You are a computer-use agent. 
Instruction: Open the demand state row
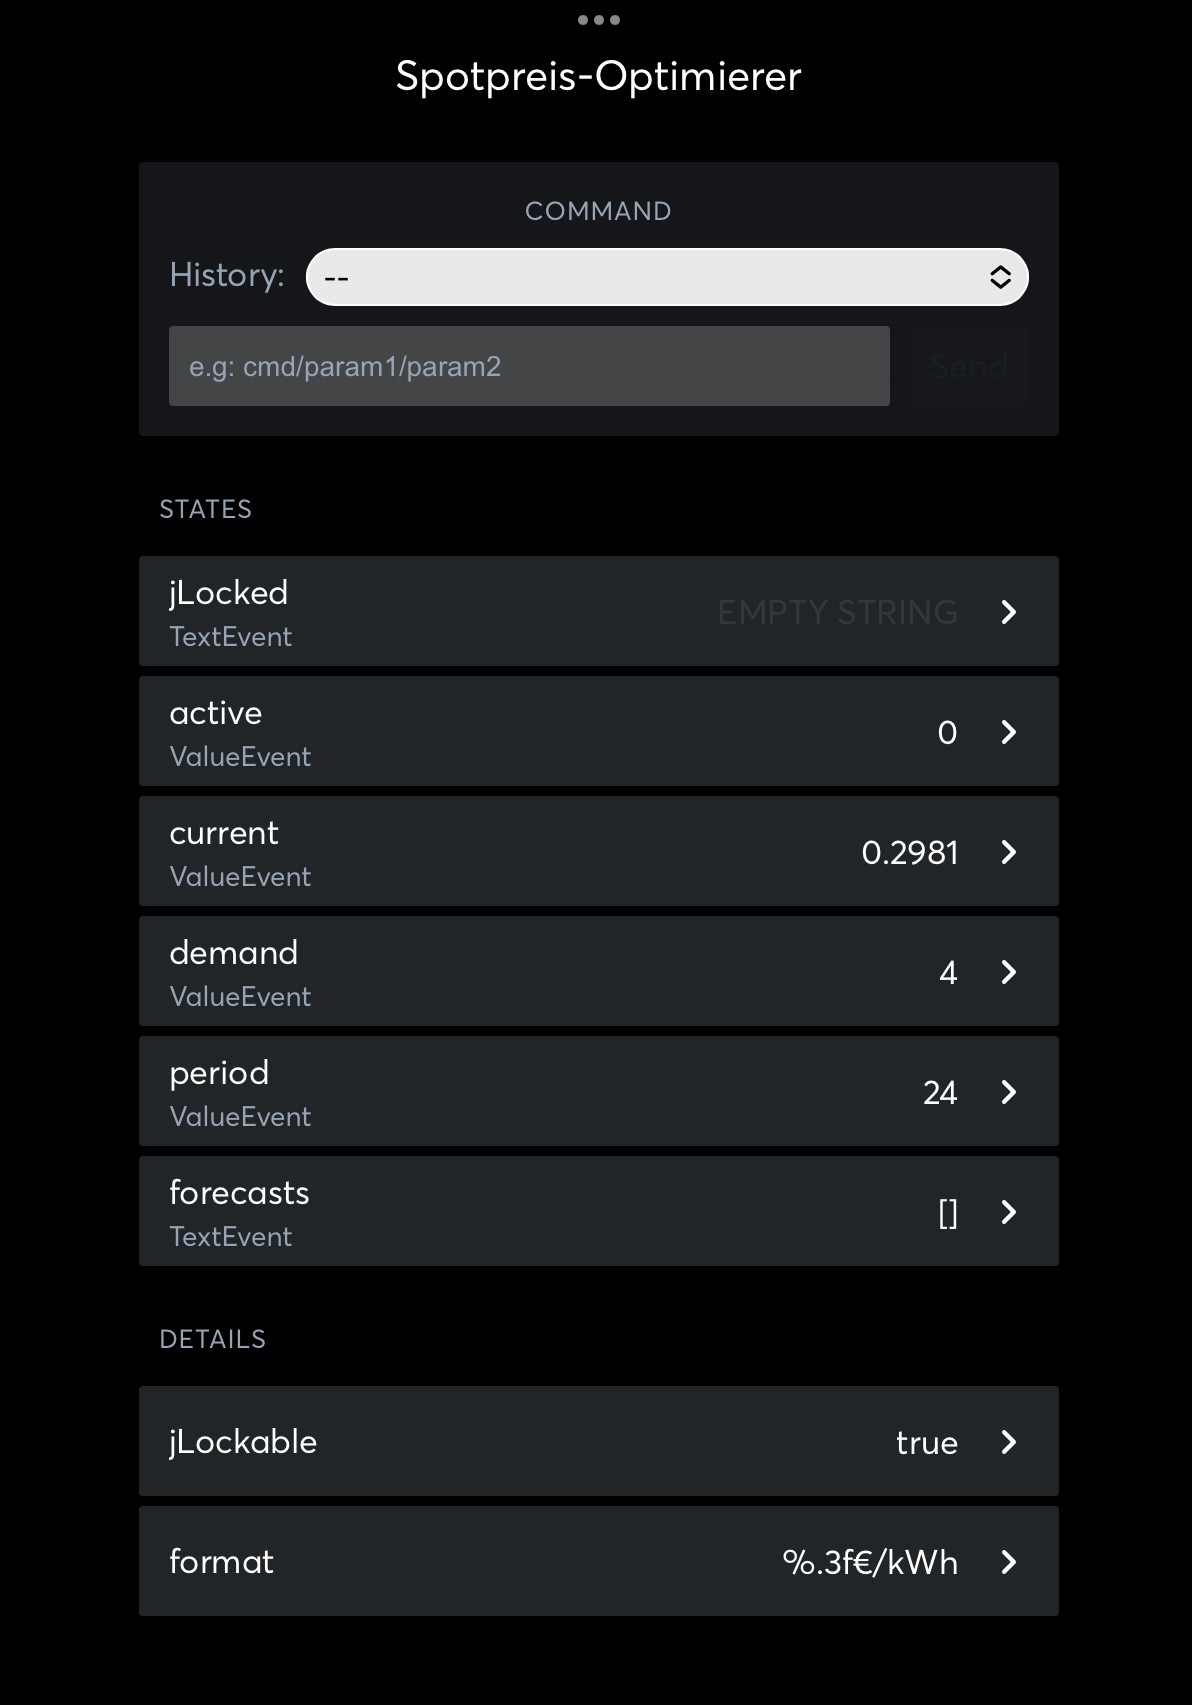pos(598,971)
